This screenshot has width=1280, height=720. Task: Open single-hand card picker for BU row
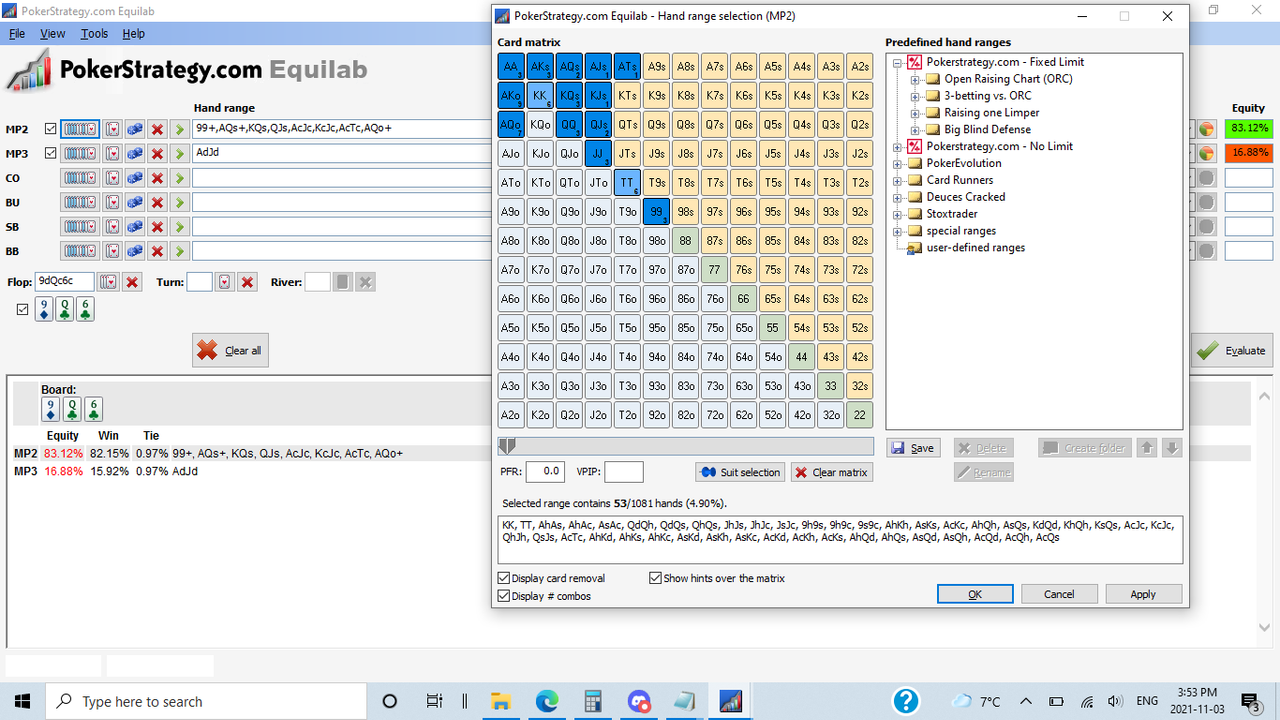[112, 202]
